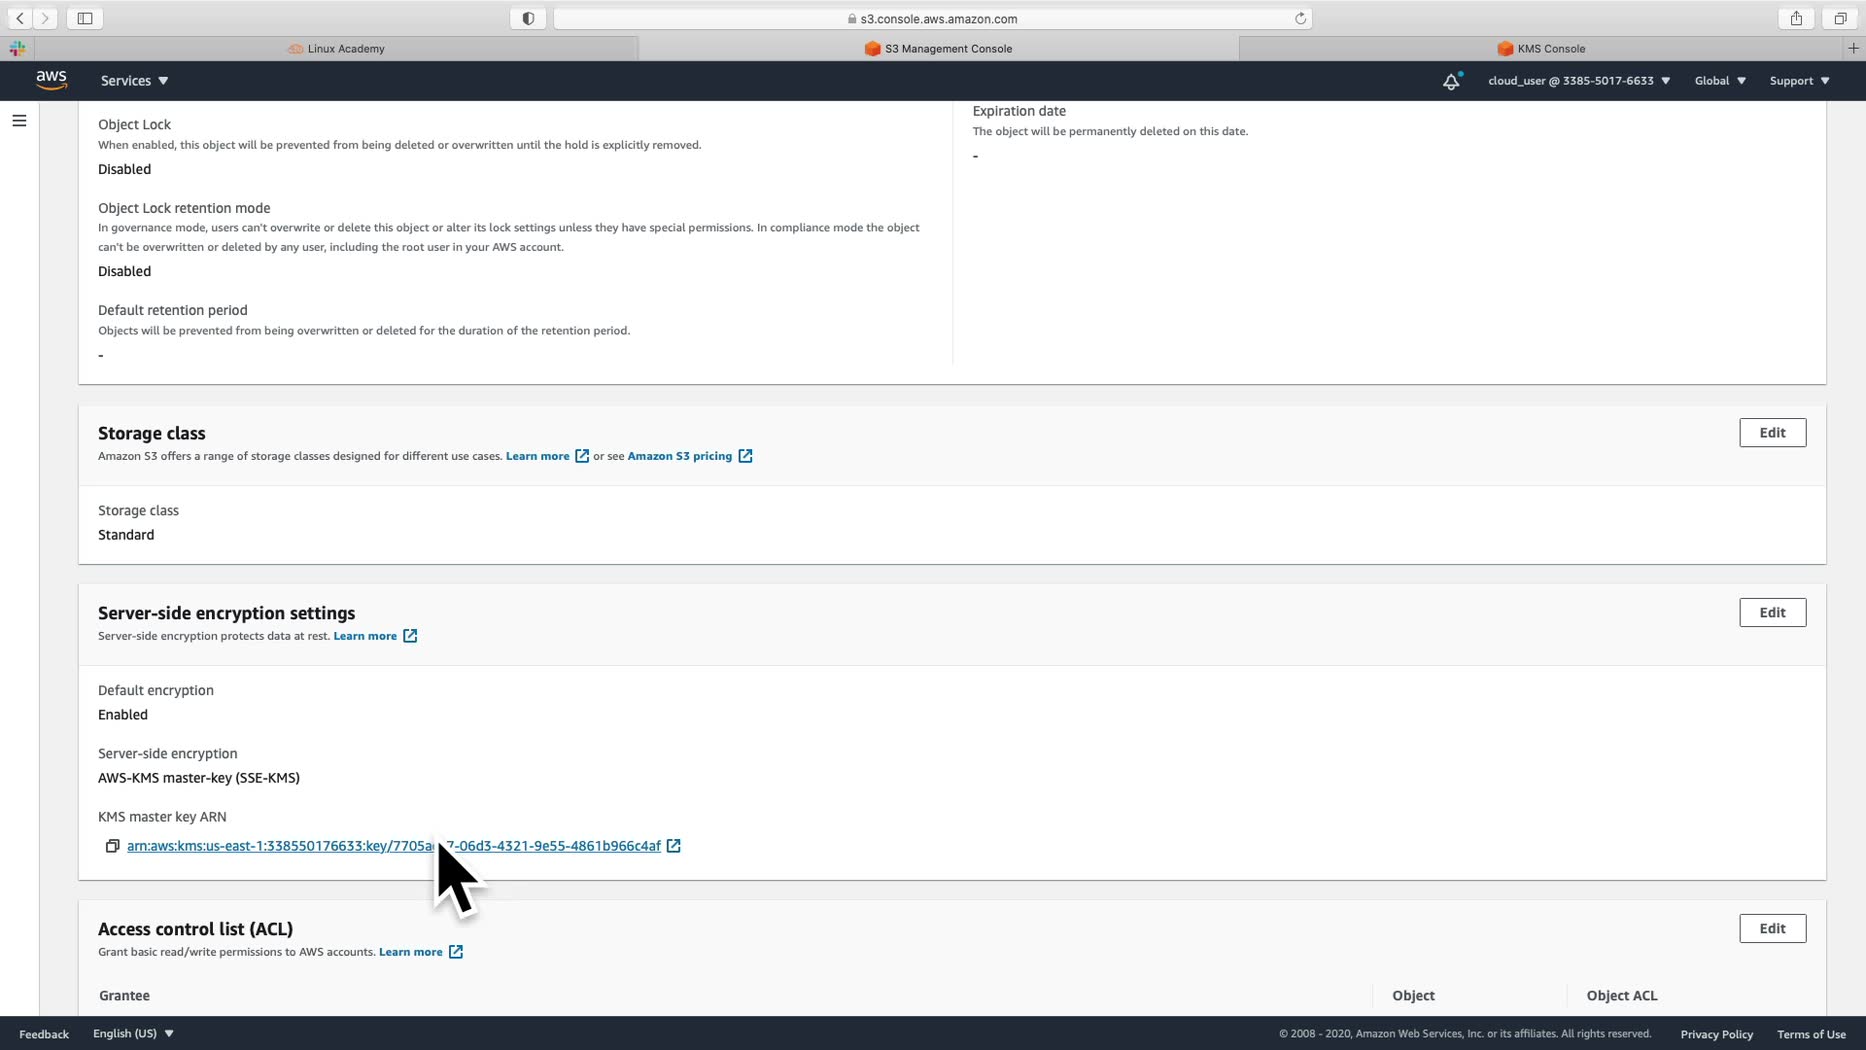Select the 'Access control list (ACL)' heading

click(x=196, y=929)
